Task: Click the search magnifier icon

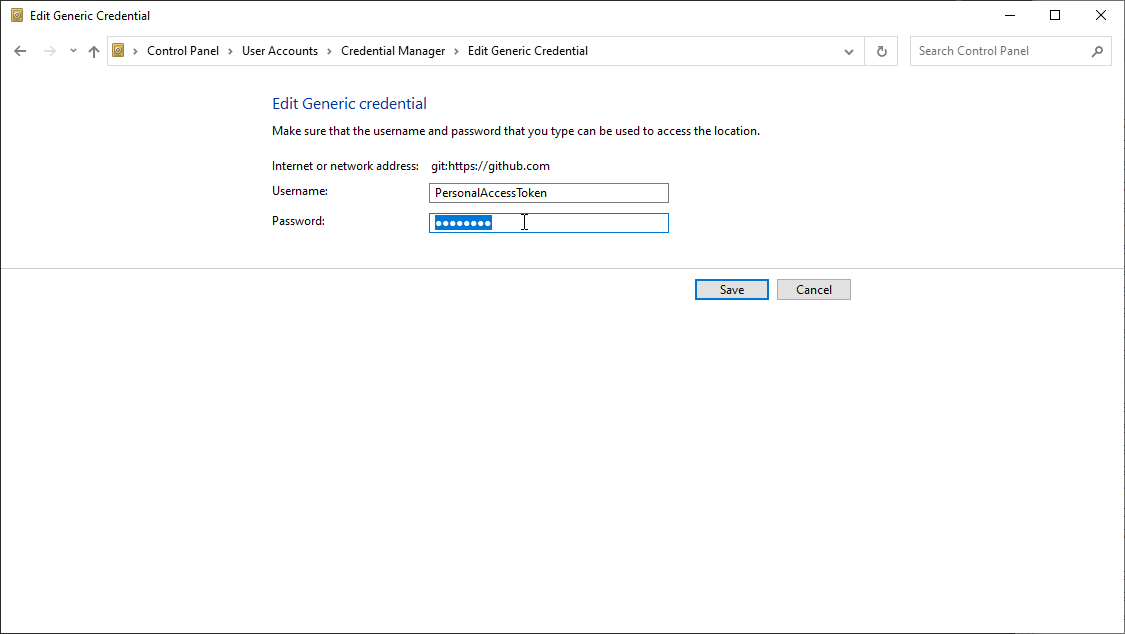Action: coord(1097,51)
